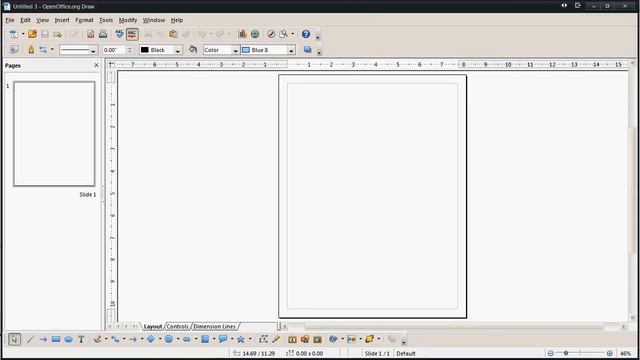Click the zoom in plus button
This screenshot has width=640, height=360.
pos(609,353)
